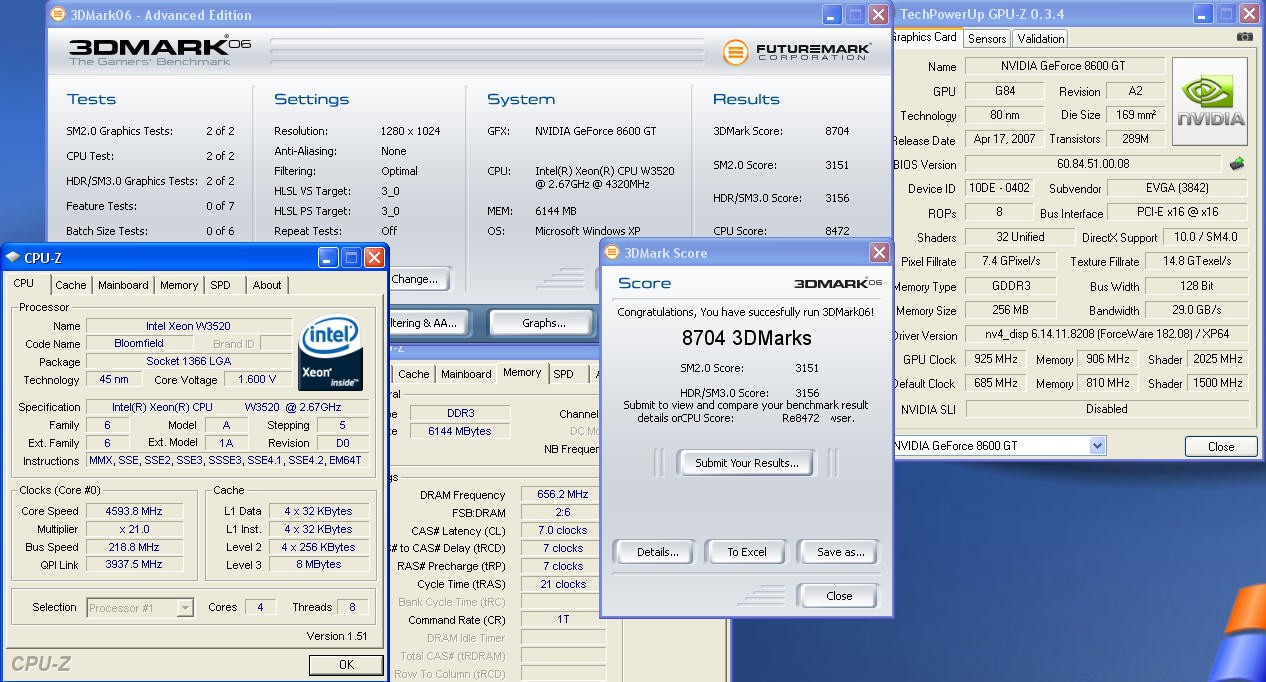Click the BIOS save icon in GPU-Z
The image size is (1266, 682).
click(x=1237, y=164)
